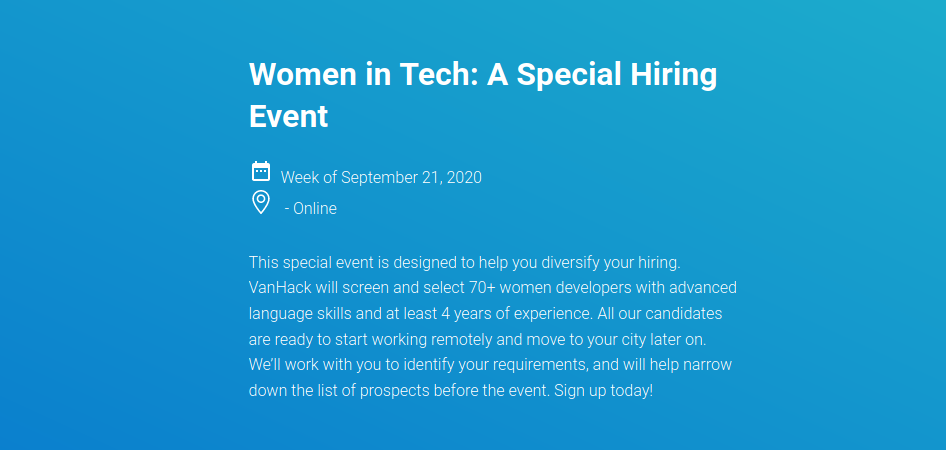The width and height of the screenshot is (946, 450).
Task: Click the word 'Event' in the title
Action: (288, 116)
